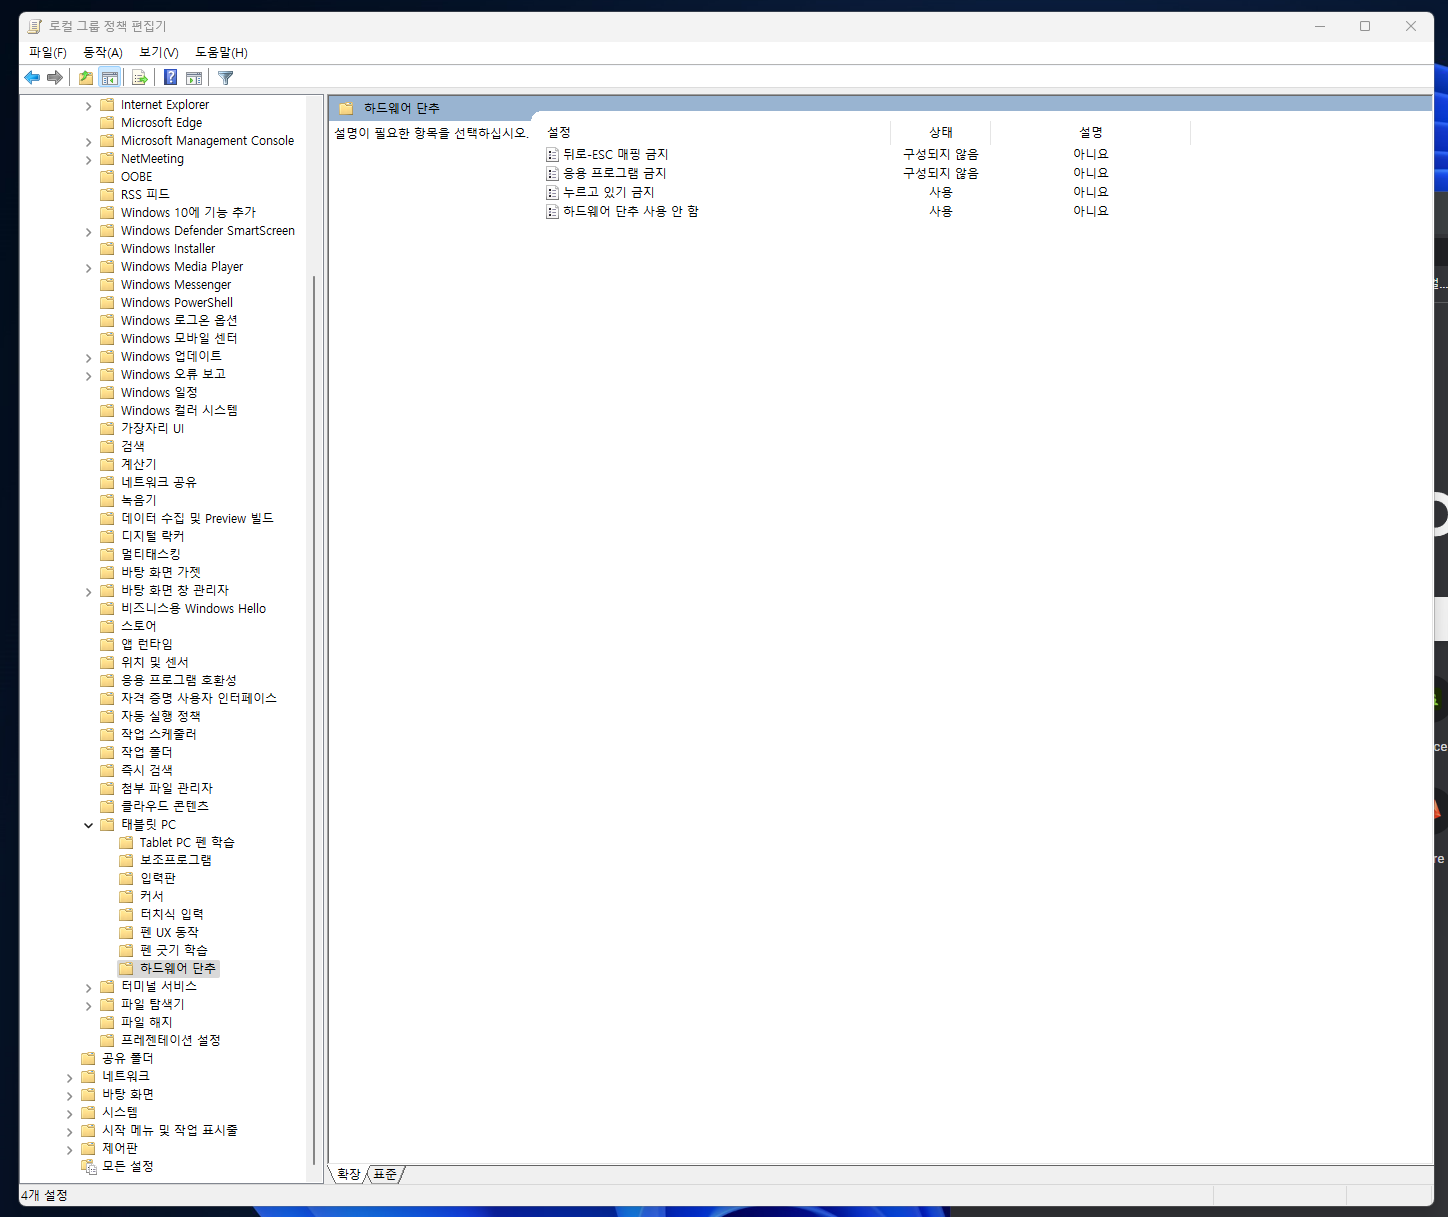This screenshot has width=1448, height=1217.
Task: Open the 파일(F) menu
Action: point(48,52)
